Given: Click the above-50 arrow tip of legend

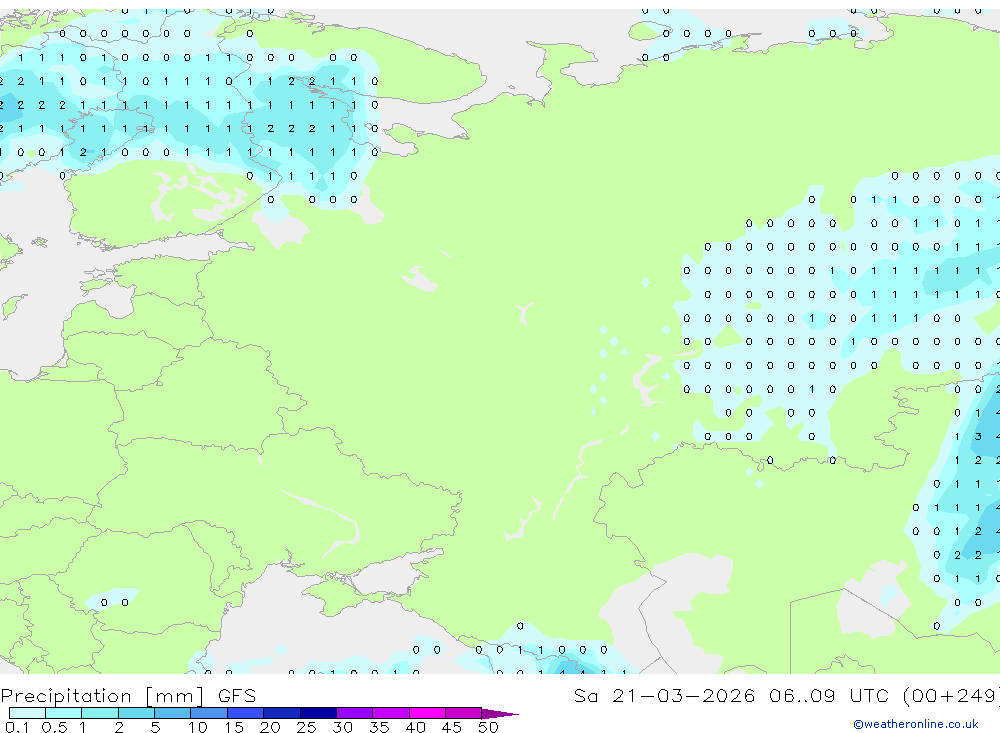Looking at the screenshot, I should (500, 713).
